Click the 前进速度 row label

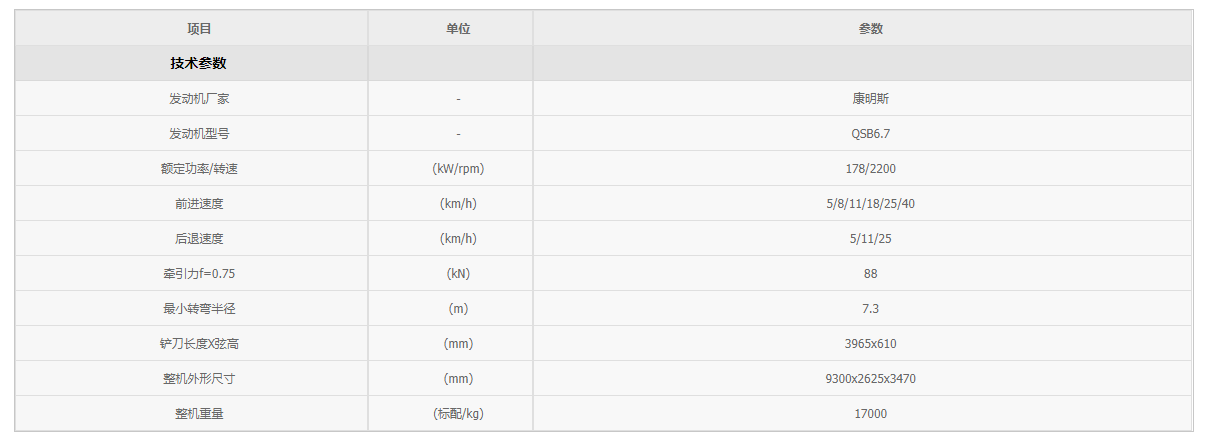(199, 204)
